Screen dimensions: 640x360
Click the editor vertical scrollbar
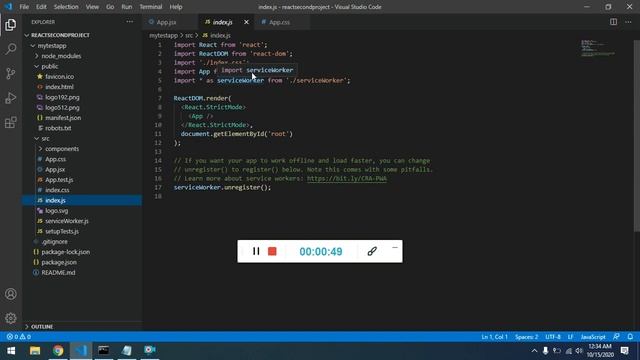(x=637, y=136)
